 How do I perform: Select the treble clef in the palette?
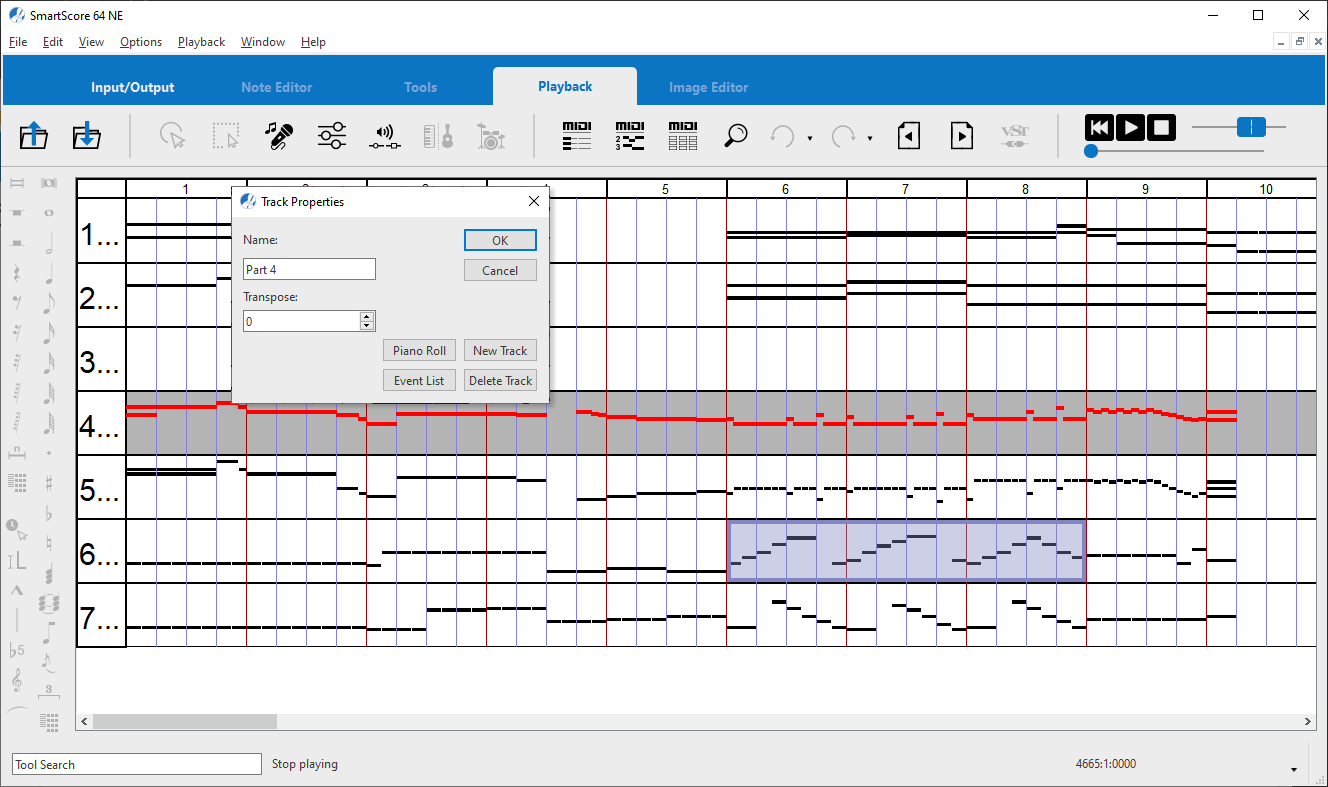(x=17, y=680)
